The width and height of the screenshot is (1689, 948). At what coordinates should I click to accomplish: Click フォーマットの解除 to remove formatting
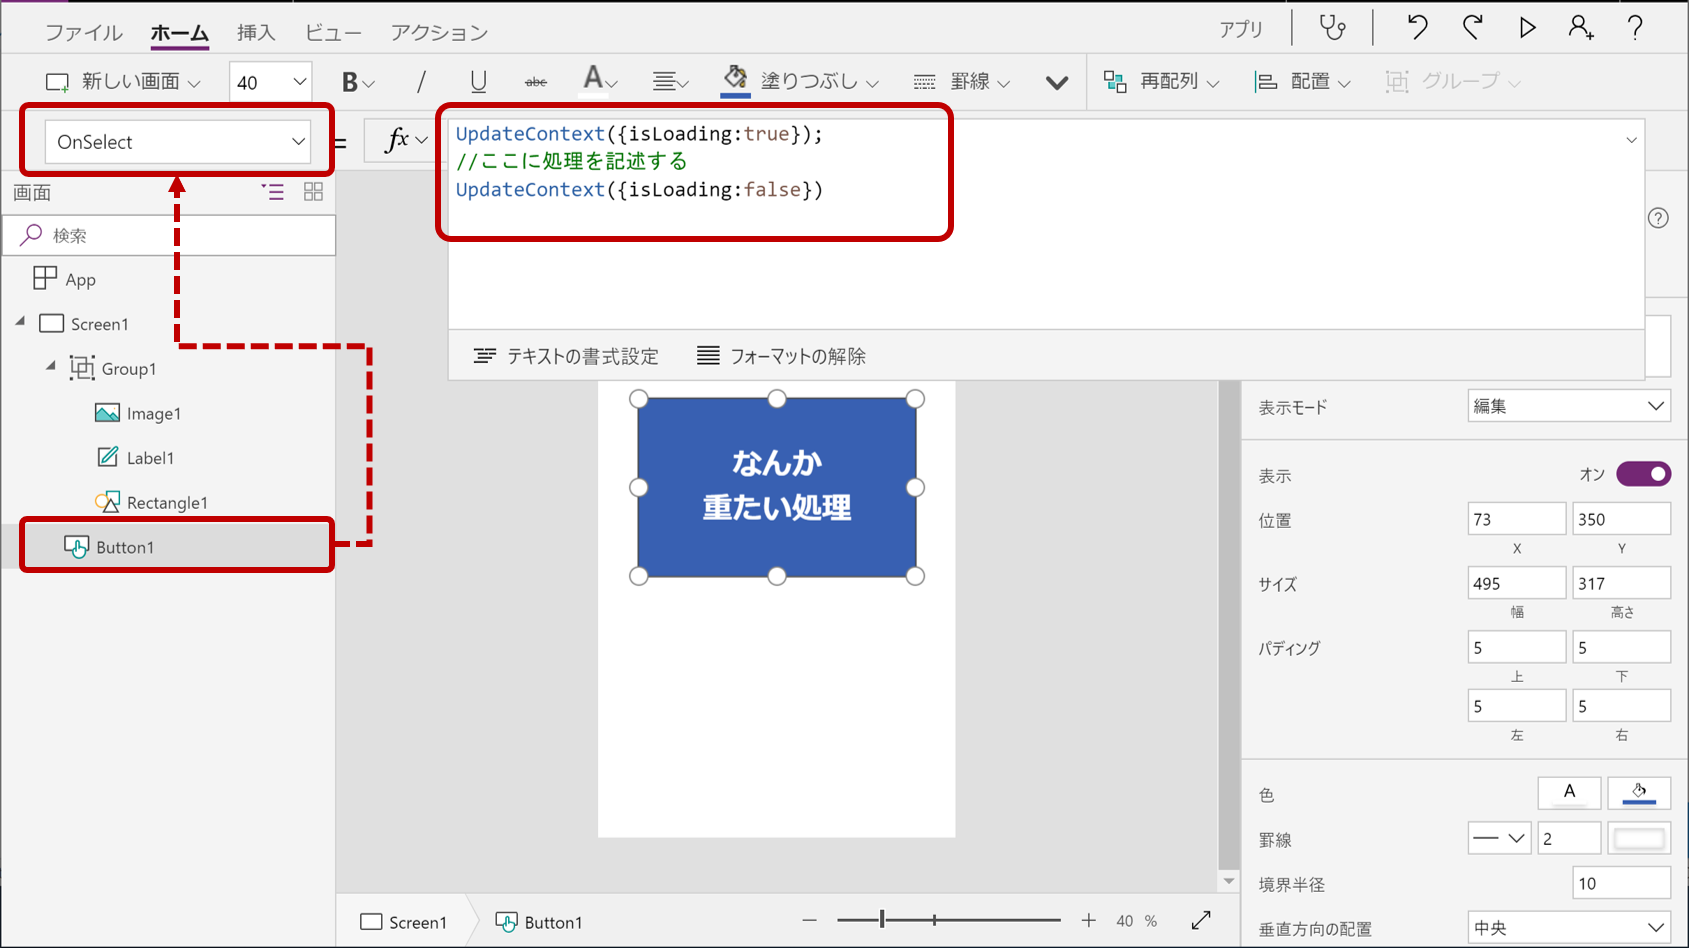tap(781, 355)
